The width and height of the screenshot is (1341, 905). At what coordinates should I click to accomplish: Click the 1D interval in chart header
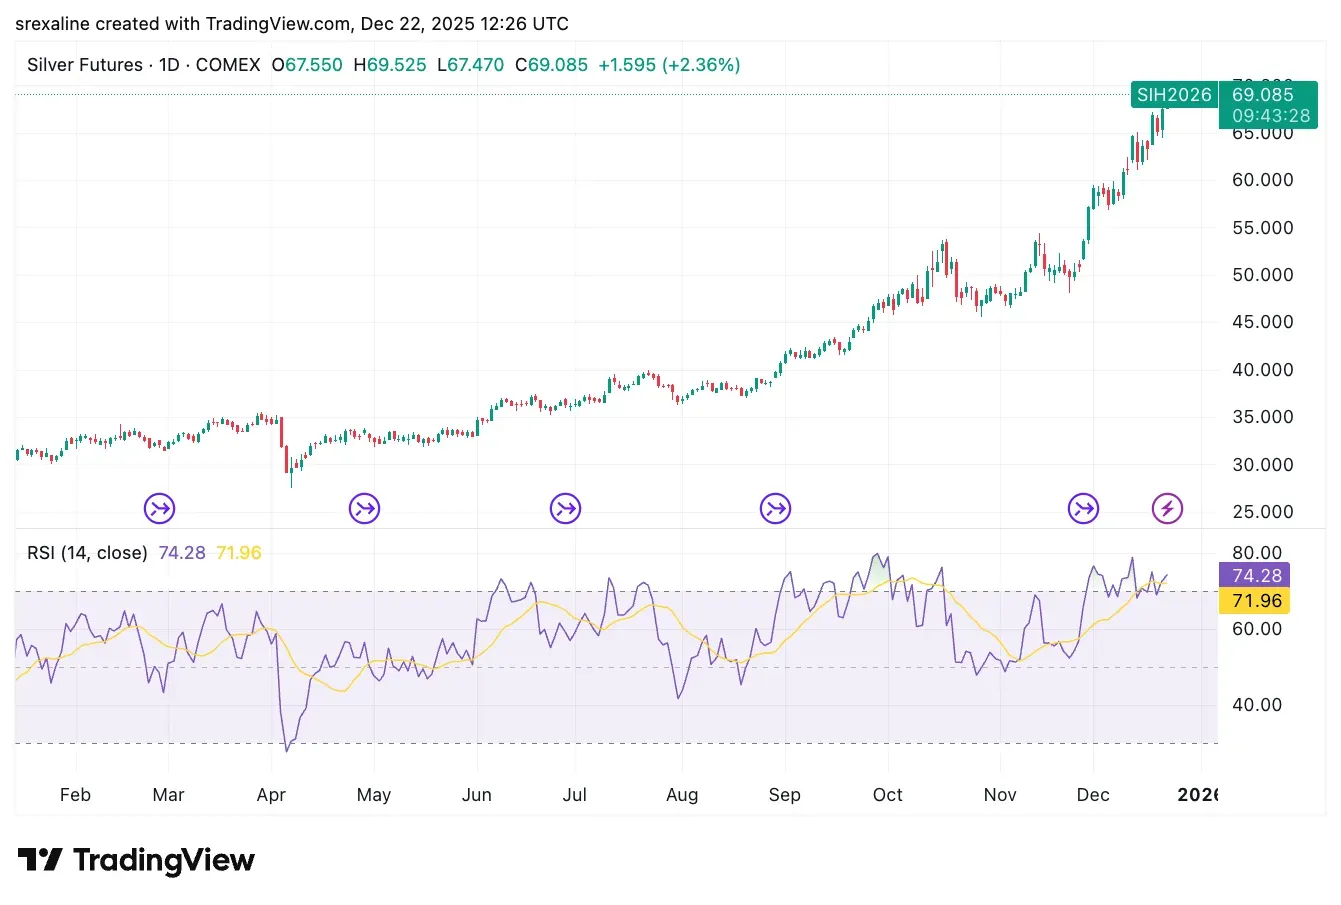[169, 65]
